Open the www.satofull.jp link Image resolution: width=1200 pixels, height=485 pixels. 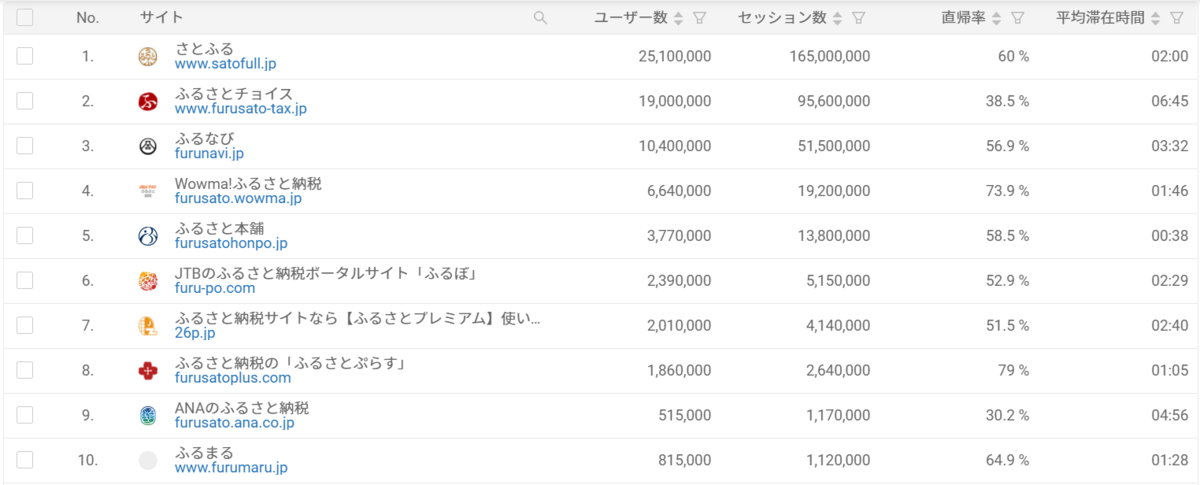[x=225, y=64]
